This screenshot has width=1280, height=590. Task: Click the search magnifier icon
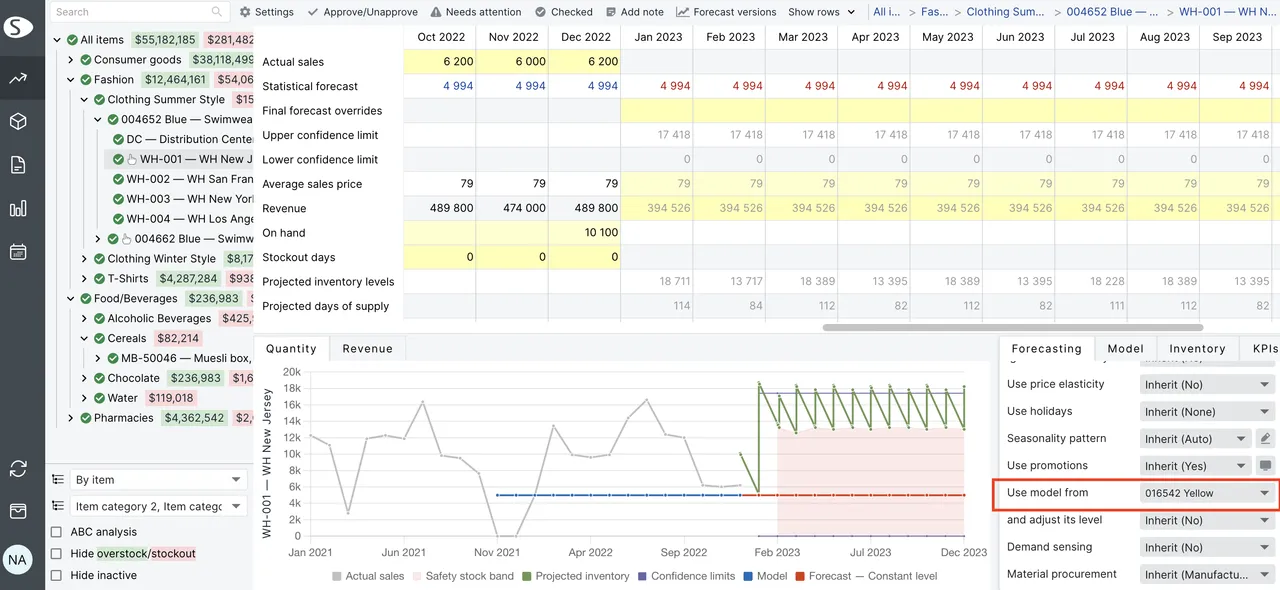[218, 12]
